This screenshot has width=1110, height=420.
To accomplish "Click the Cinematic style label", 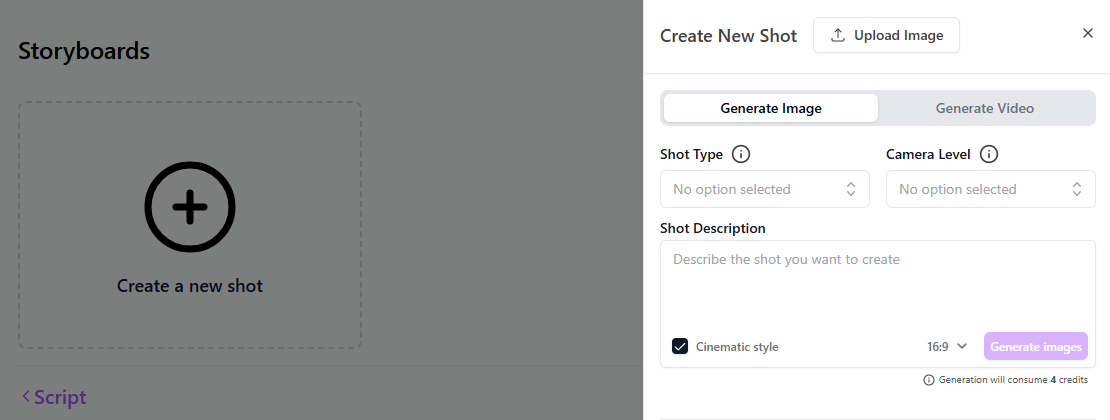I will 737,347.
